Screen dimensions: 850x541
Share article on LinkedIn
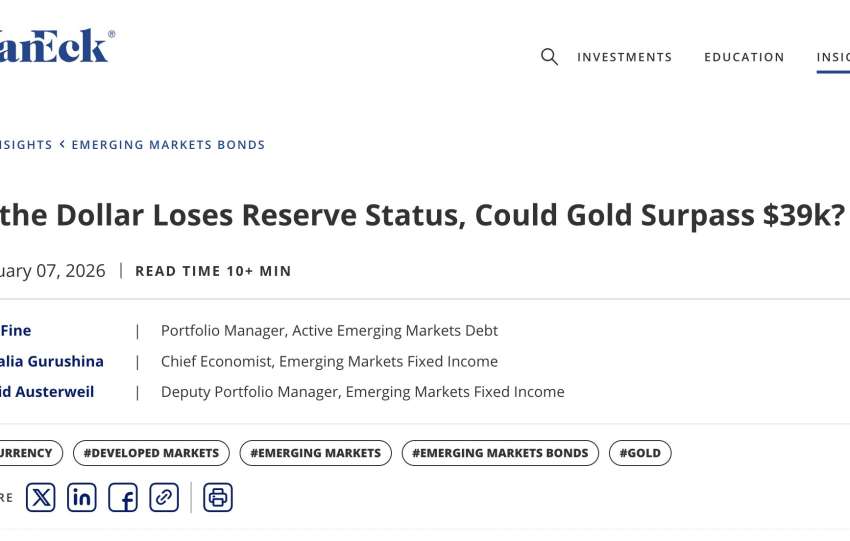[82, 497]
